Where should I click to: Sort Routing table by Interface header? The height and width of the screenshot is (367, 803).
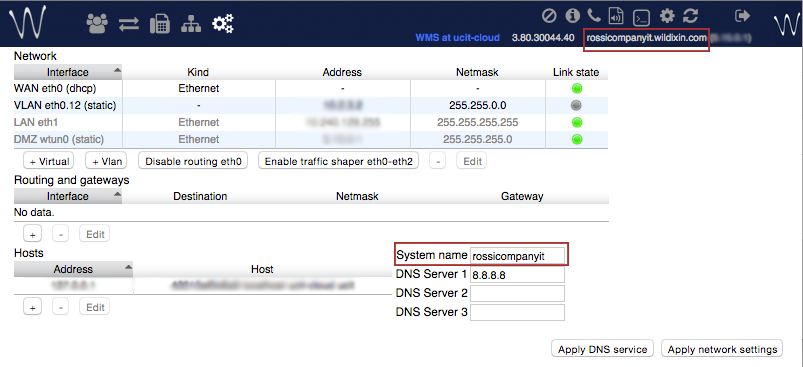[x=68, y=196]
